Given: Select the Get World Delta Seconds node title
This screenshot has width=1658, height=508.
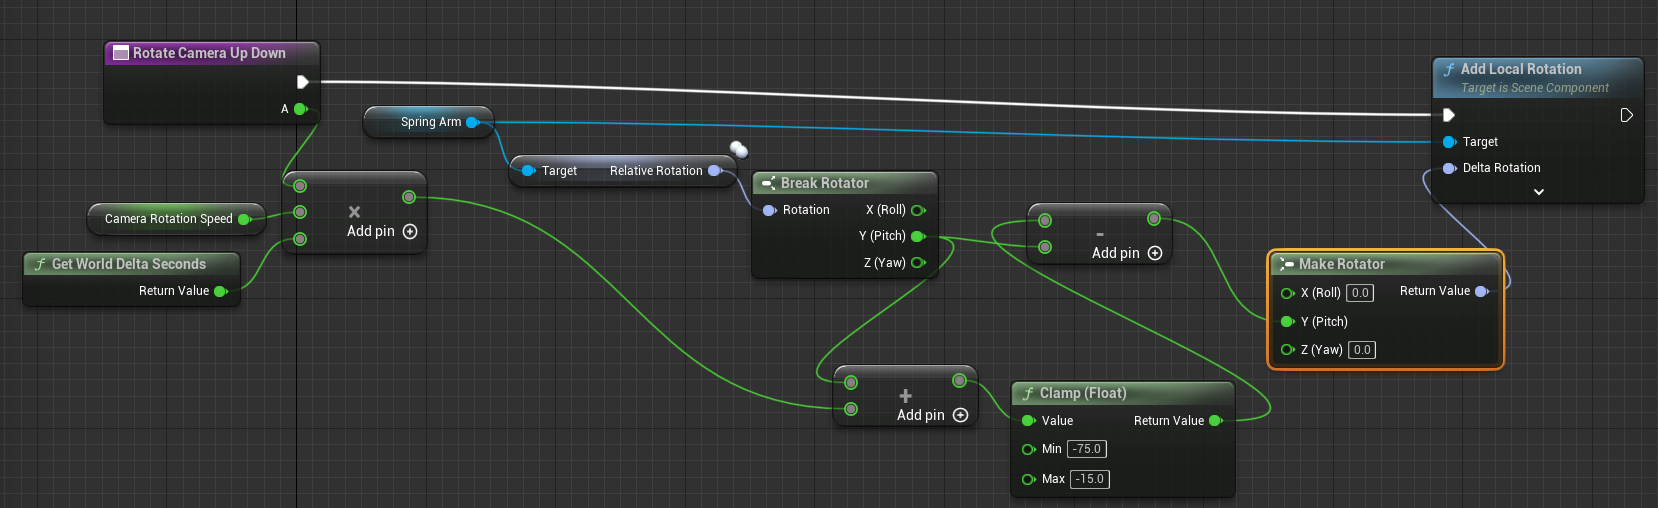Looking at the screenshot, I should pos(128,264).
